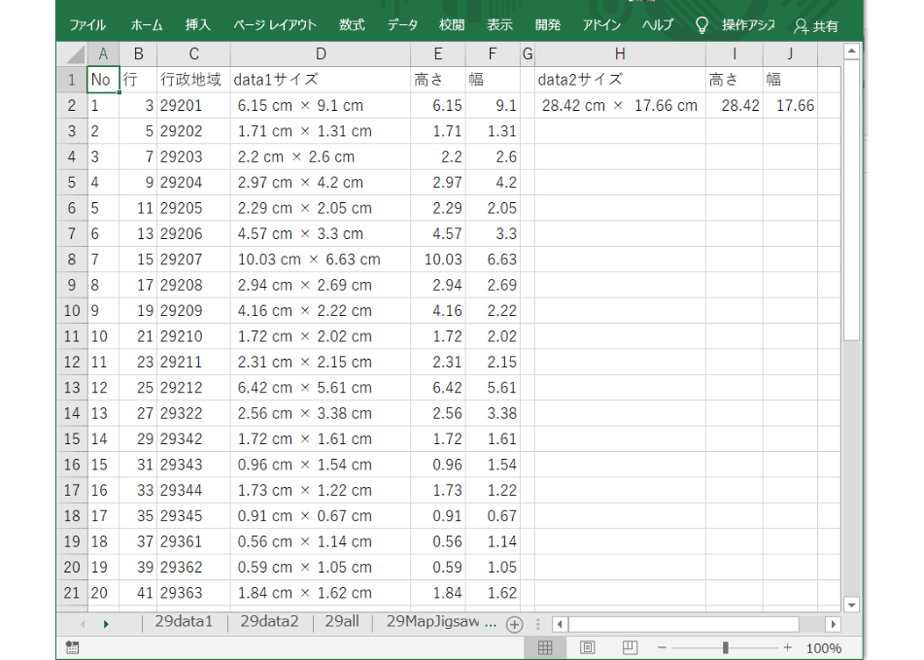The width and height of the screenshot is (924, 660).
Task: Click zoom in plus button
Action: pos(788,648)
